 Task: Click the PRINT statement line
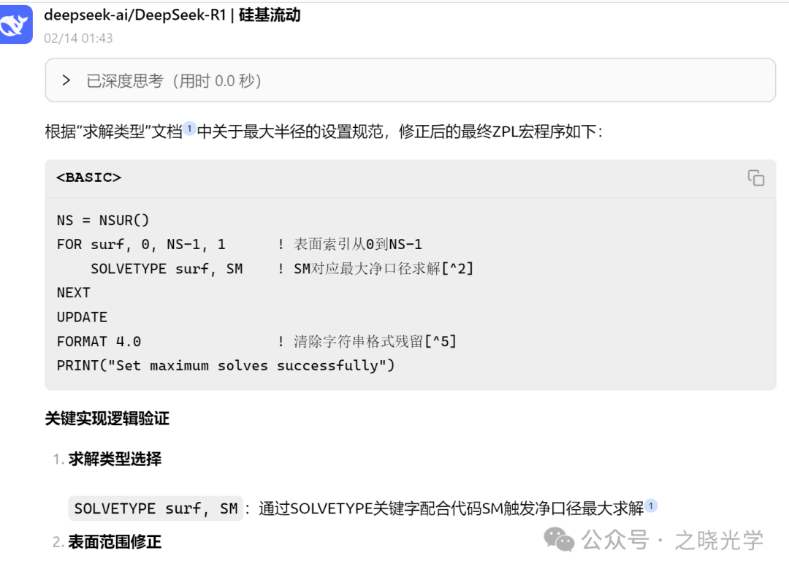click(225, 365)
